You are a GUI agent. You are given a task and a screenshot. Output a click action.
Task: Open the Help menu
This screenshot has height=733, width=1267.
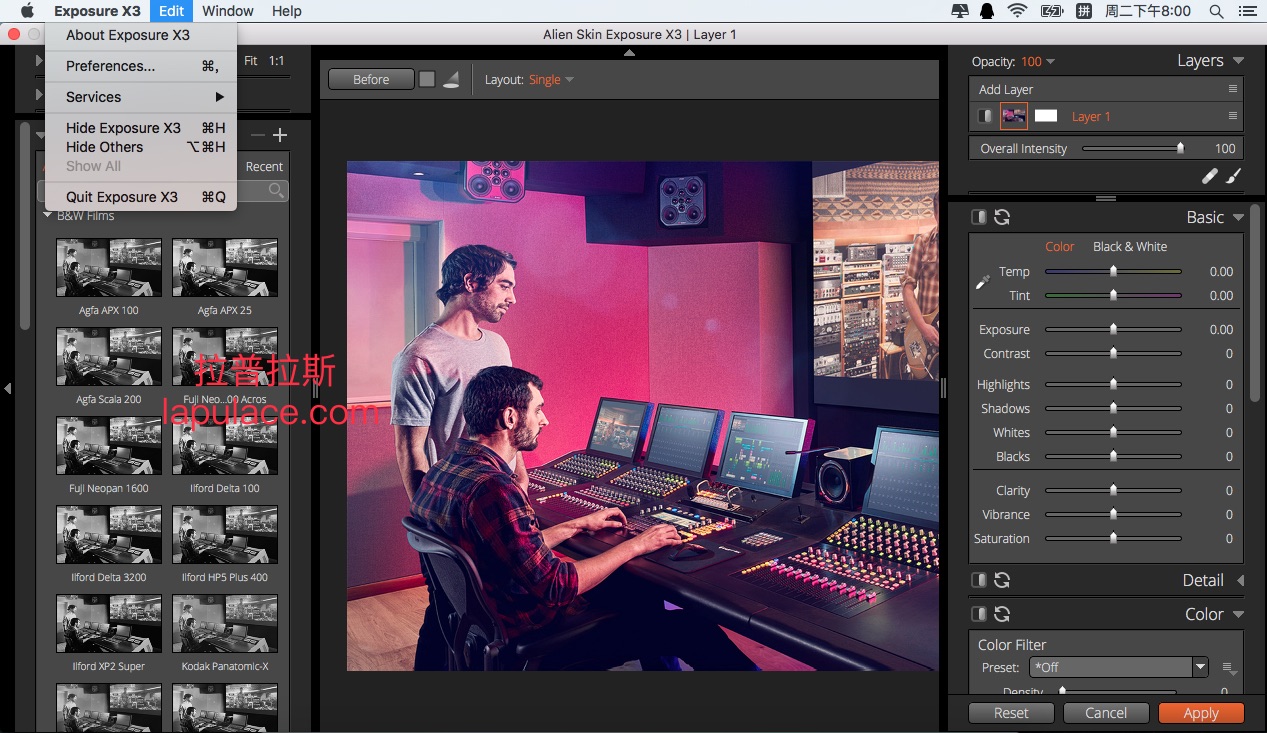pos(287,11)
